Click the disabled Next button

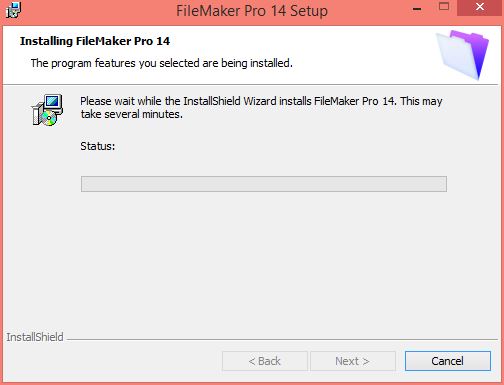tap(353, 361)
